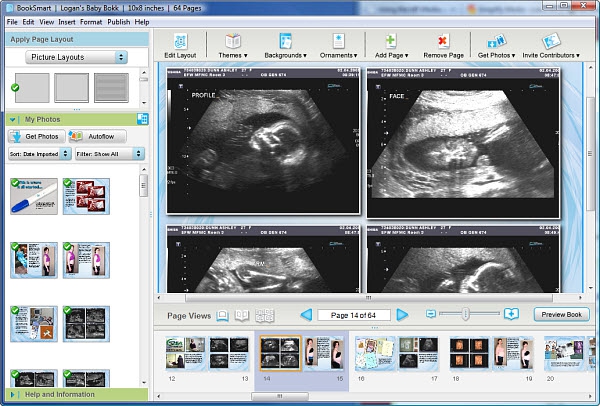Viewport: 600px width, 406px height.
Task: Select page 12 thumbnail in filmstrip
Action: [185, 354]
